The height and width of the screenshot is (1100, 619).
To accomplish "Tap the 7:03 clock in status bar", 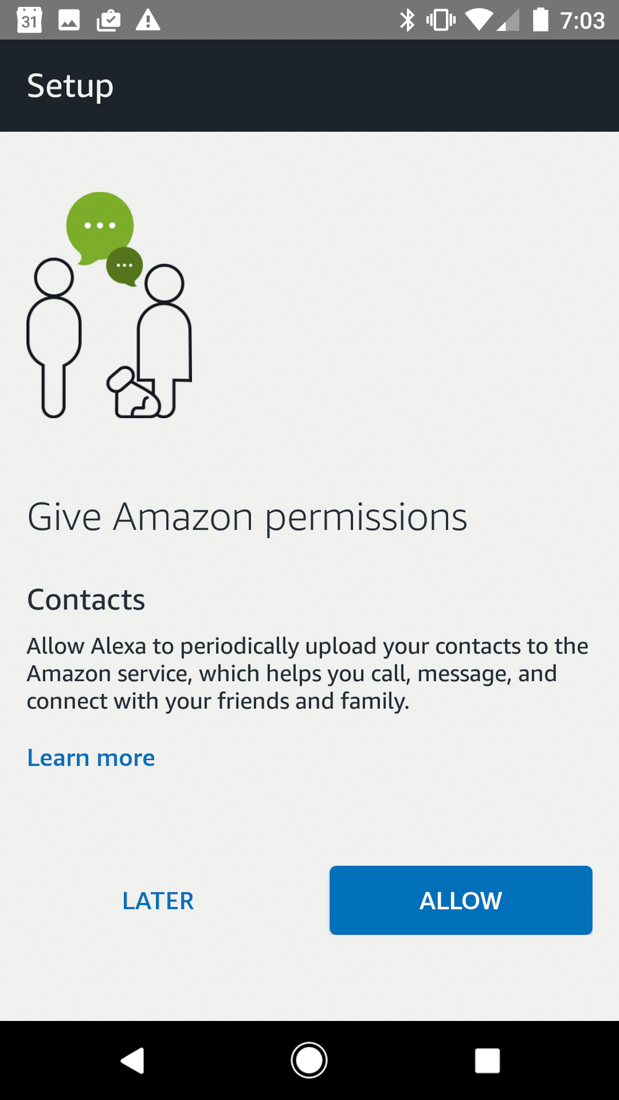I will tap(582, 20).
